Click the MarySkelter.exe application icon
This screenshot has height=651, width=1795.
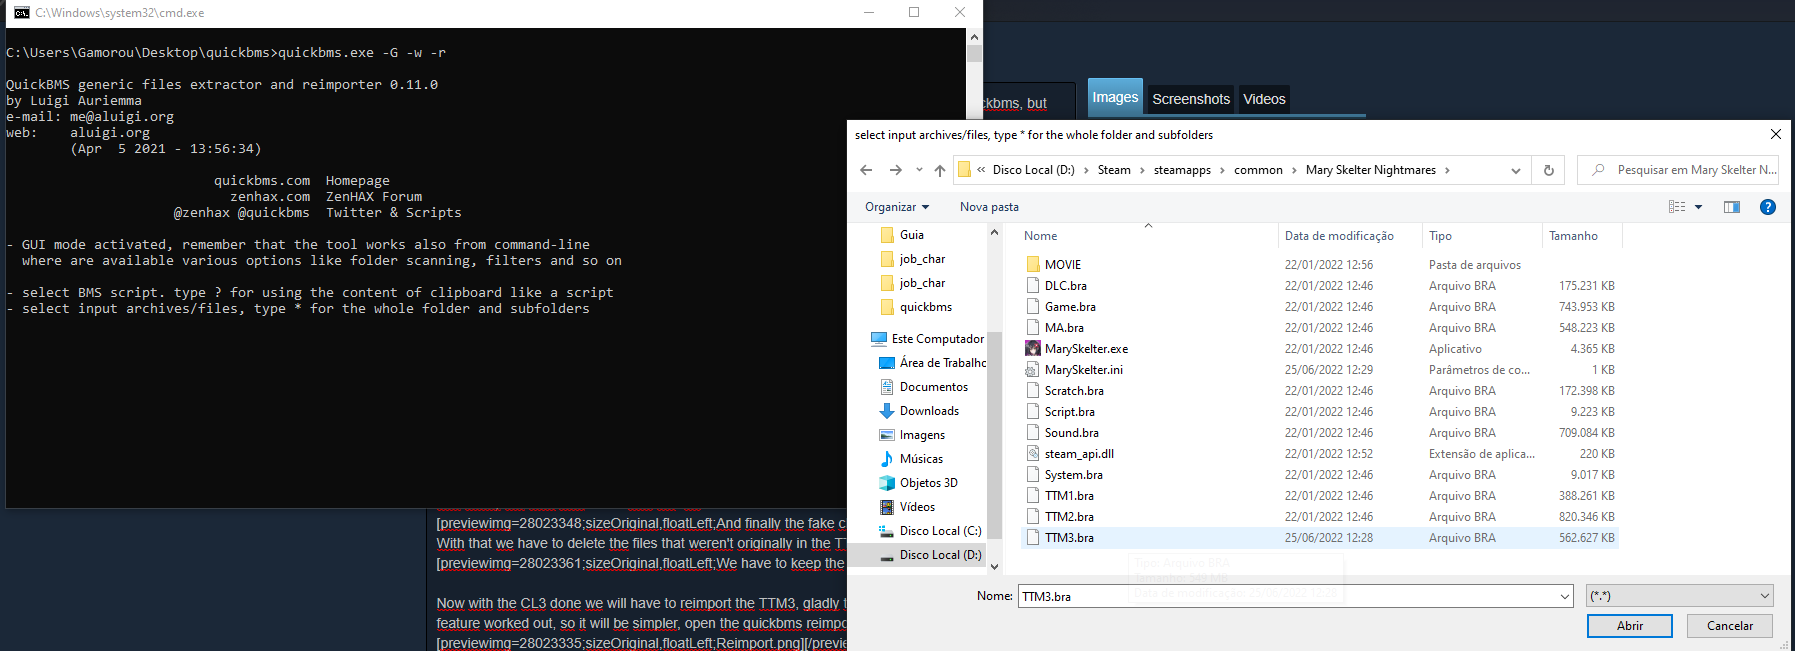[x=1033, y=348]
